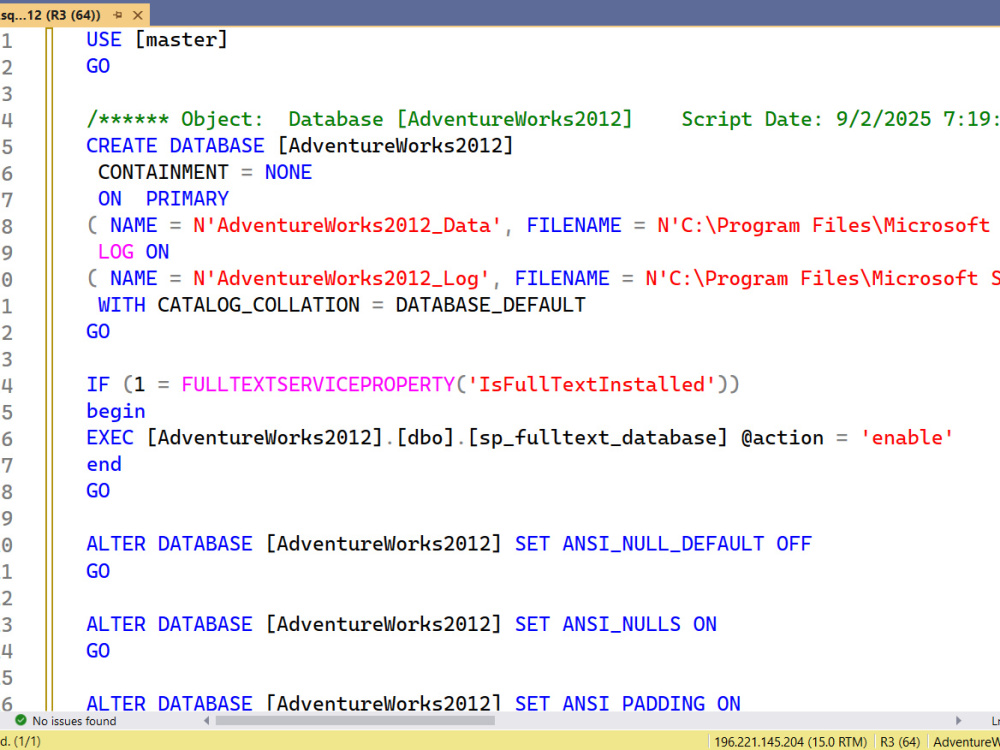Viewport: 1000px width, 750px height.
Task: Click the R3 (64) login status entry
Action: coord(899,742)
